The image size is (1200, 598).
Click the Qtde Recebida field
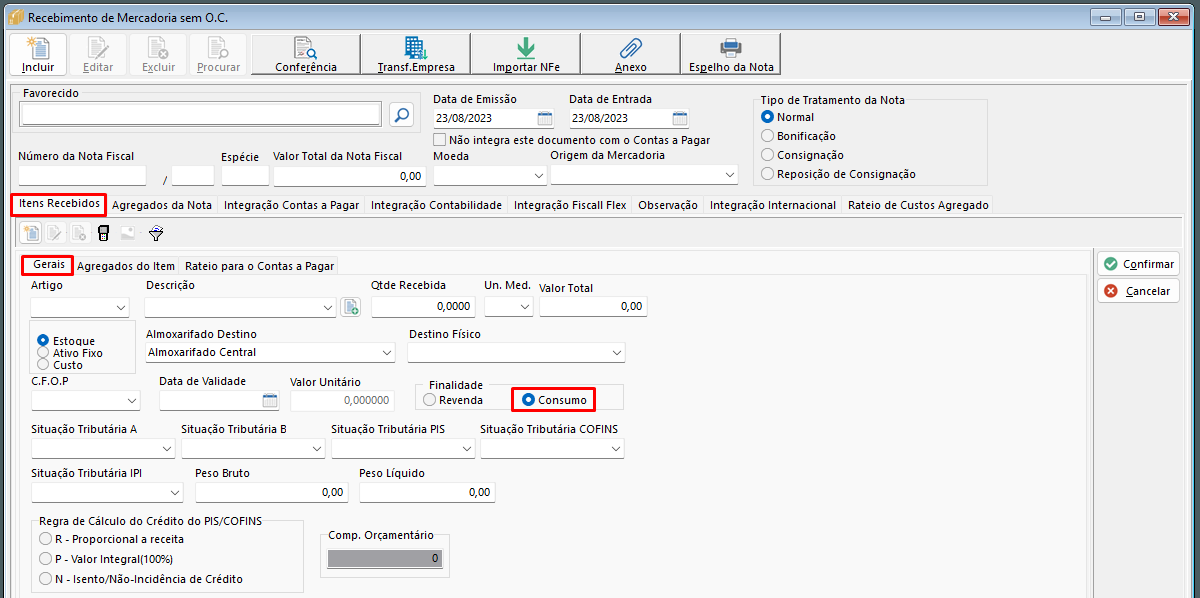pos(422,307)
